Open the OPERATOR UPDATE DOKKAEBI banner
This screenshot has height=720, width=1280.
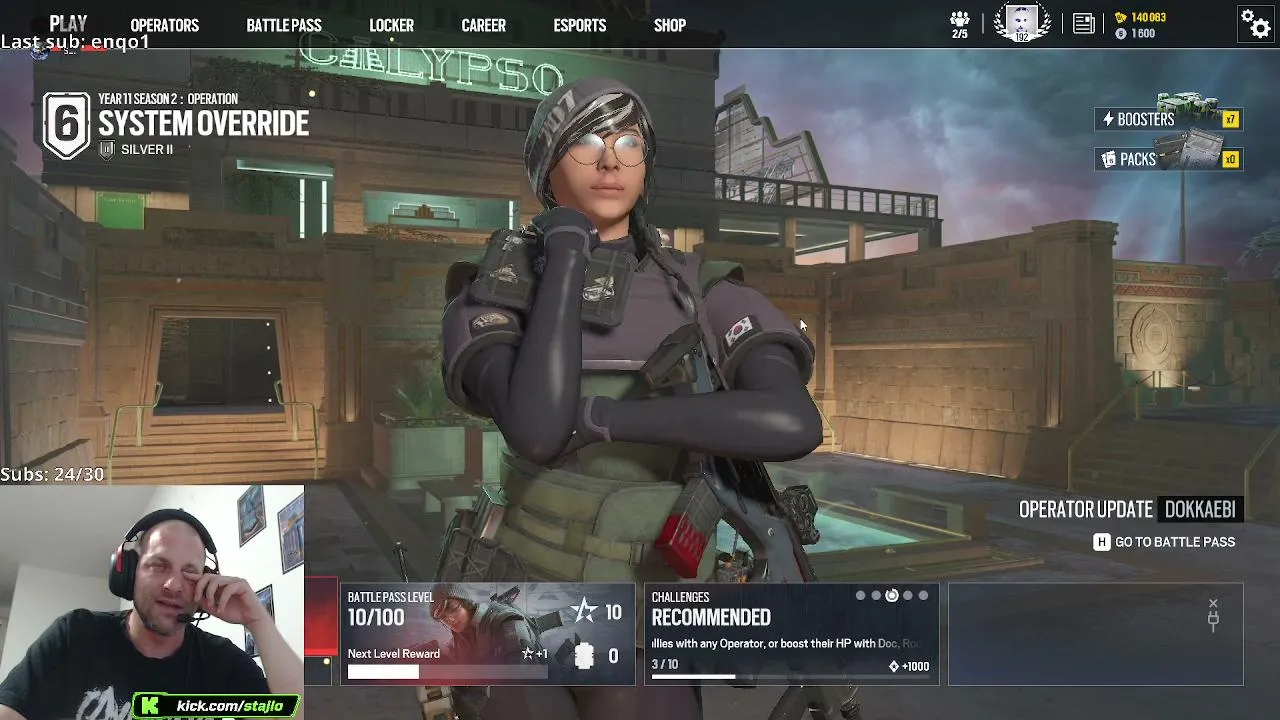[x=1130, y=510]
